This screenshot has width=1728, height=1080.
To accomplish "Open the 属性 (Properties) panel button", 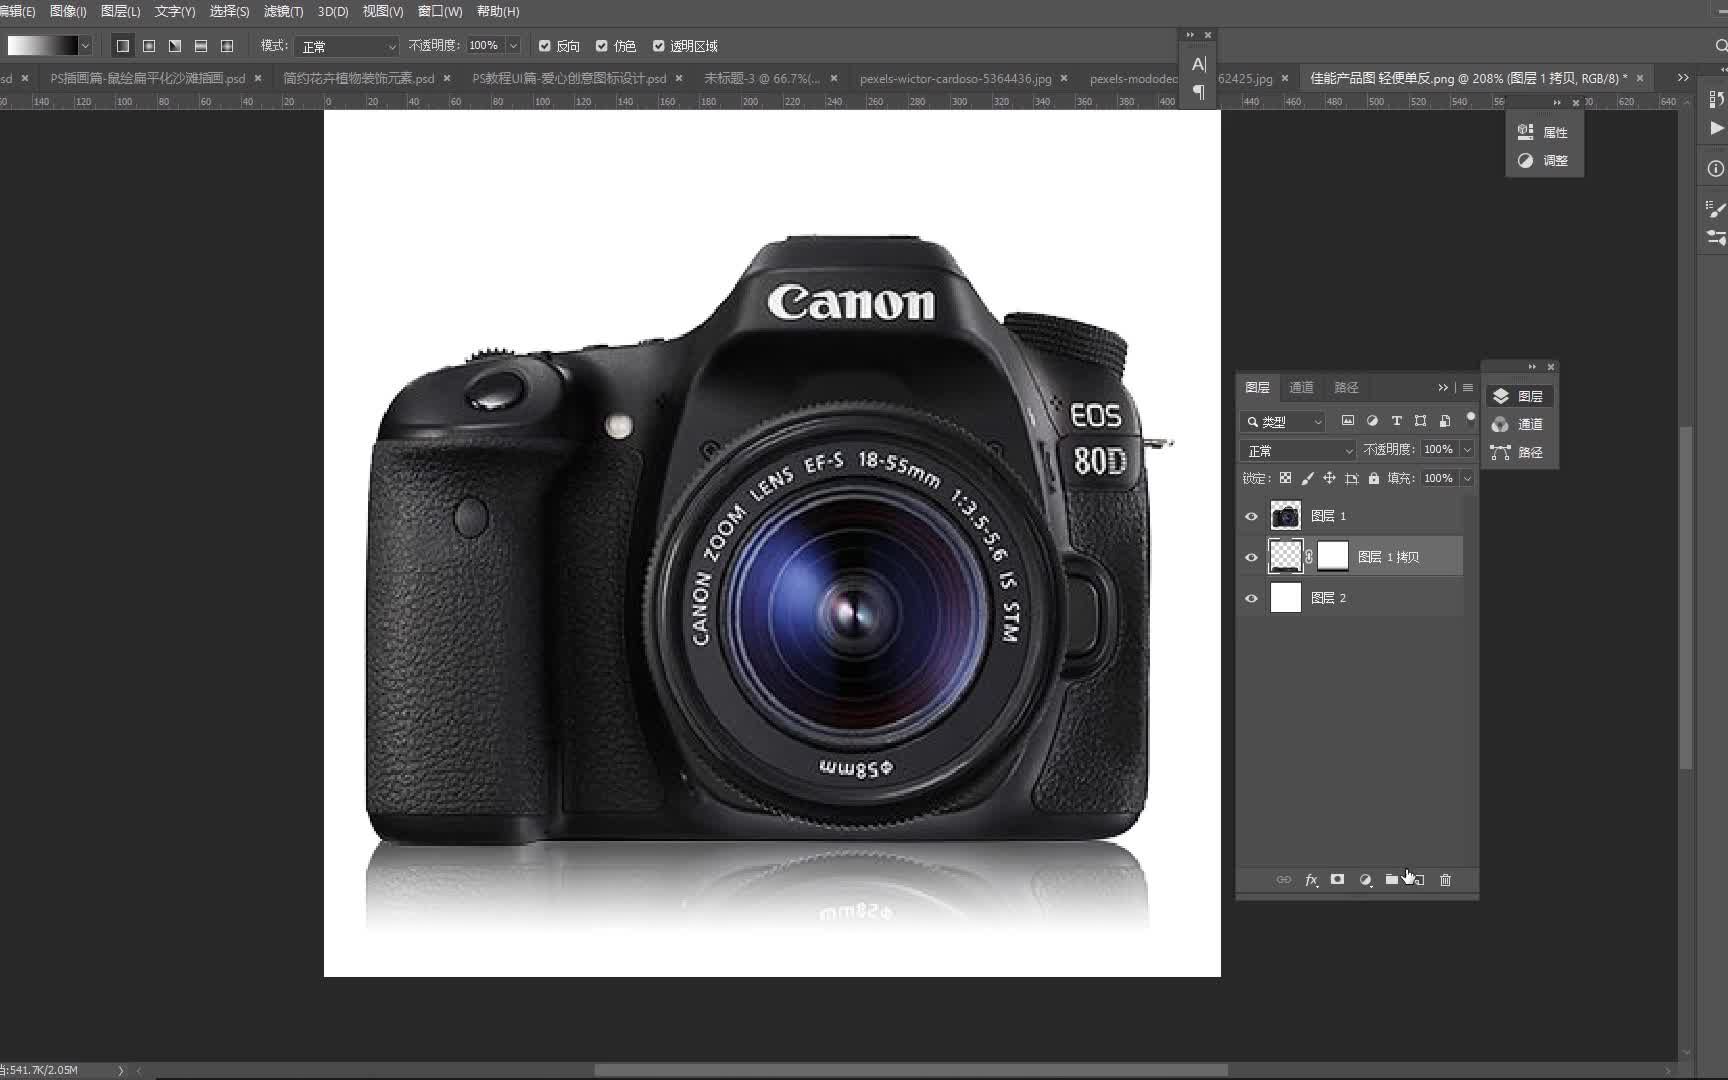I will click(1544, 132).
